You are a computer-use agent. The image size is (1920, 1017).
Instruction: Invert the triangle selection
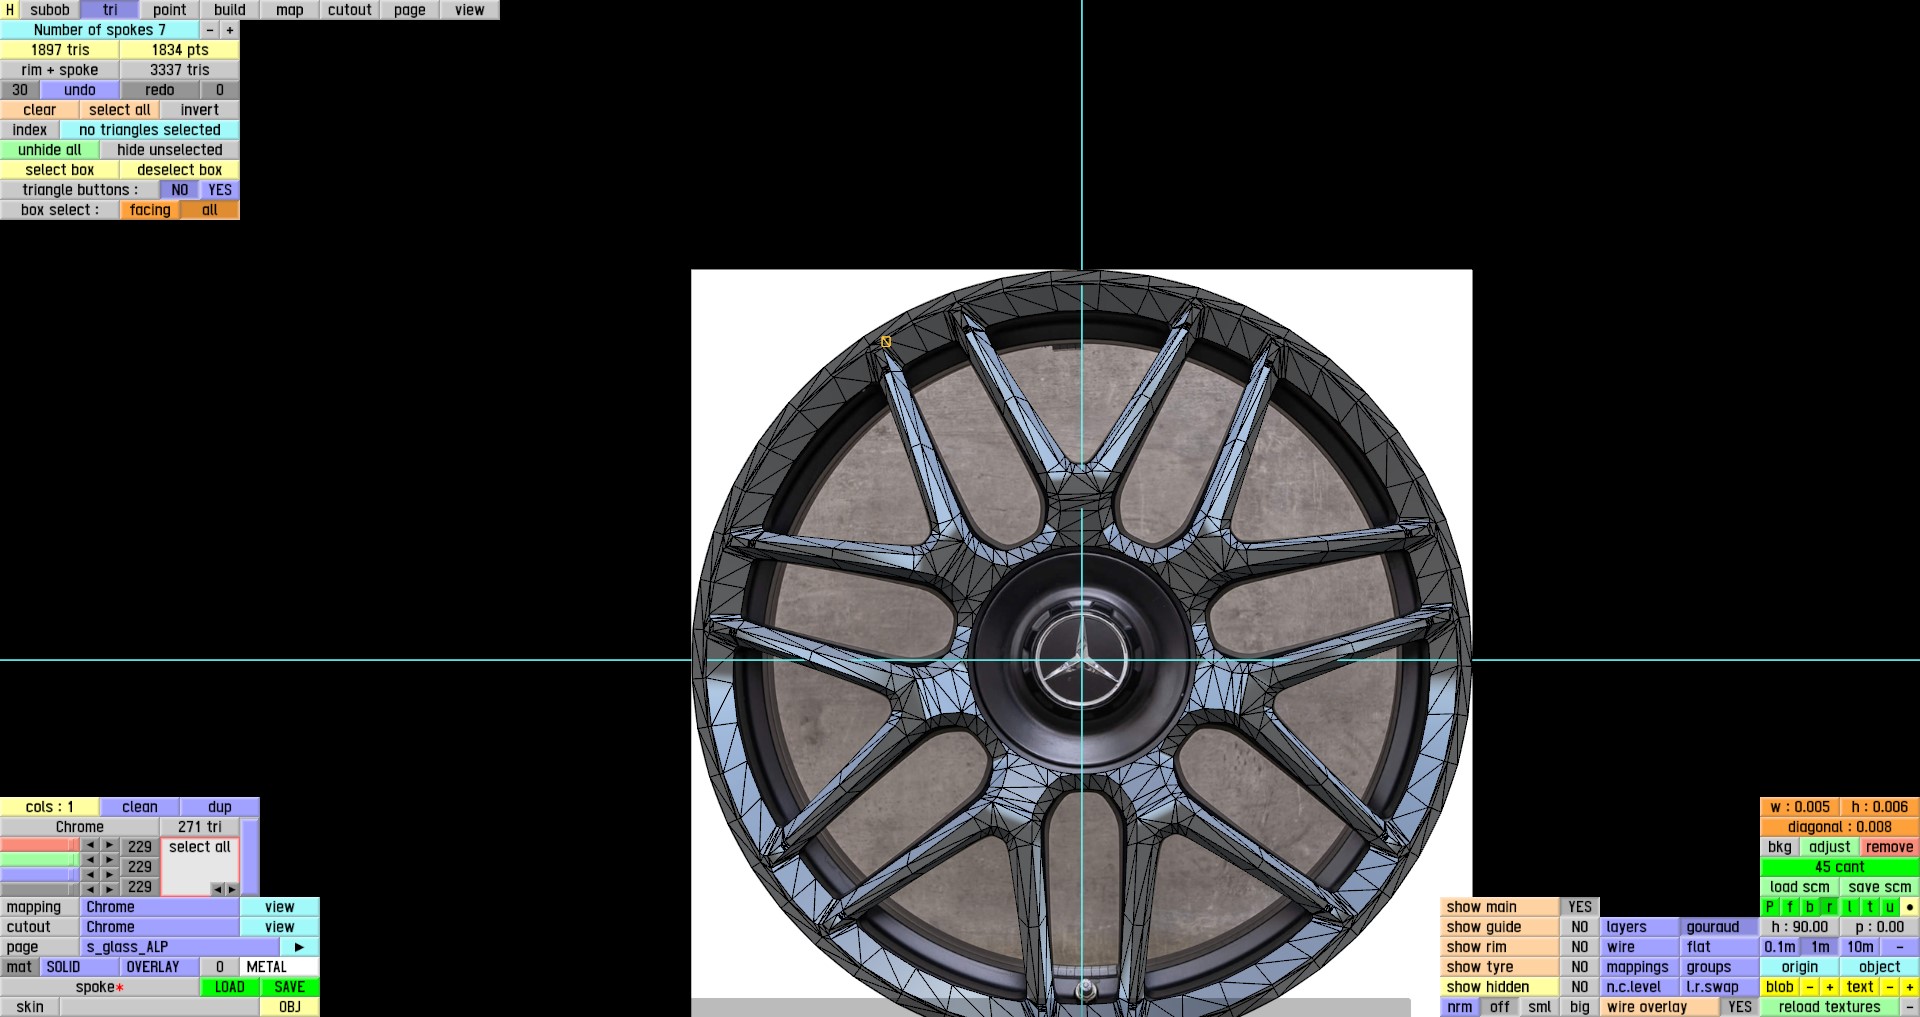[200, 110]
